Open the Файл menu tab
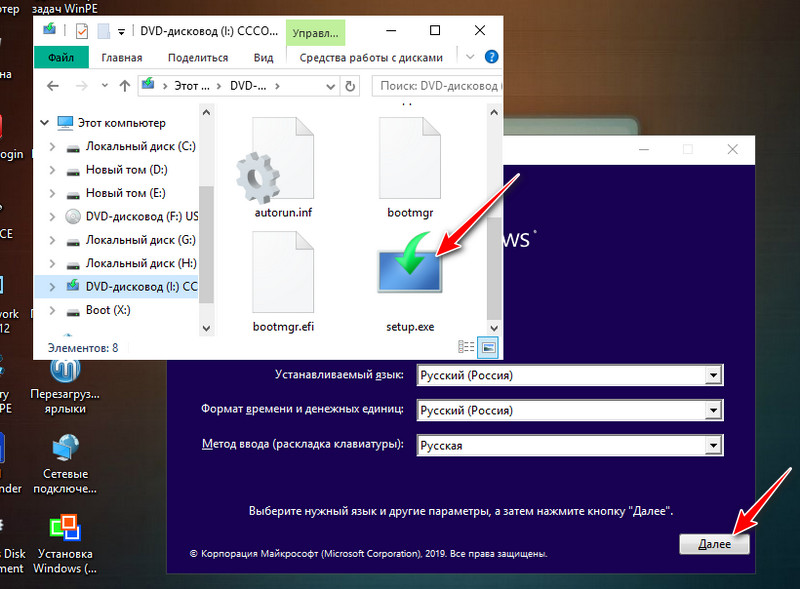The width and height of the screenshot is (800, 589). pos(61,57)
